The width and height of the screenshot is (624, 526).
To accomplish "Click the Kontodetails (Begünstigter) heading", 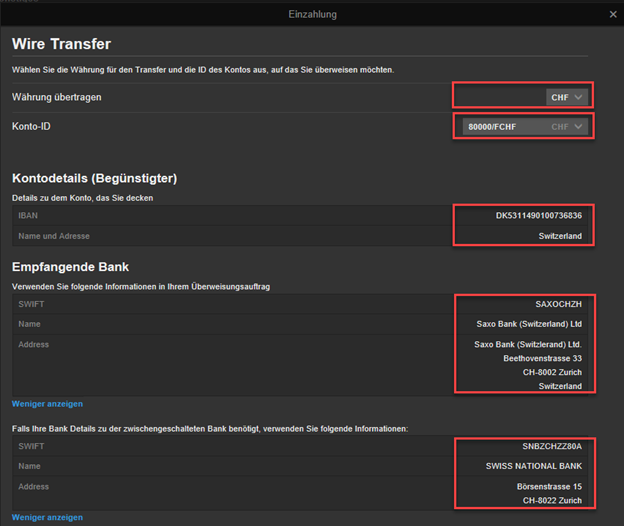I will [94, 178].
